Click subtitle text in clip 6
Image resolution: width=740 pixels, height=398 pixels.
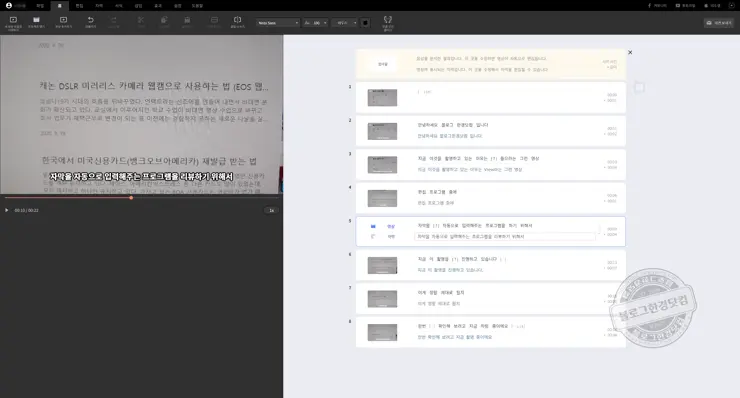click(x=450, y=270)
